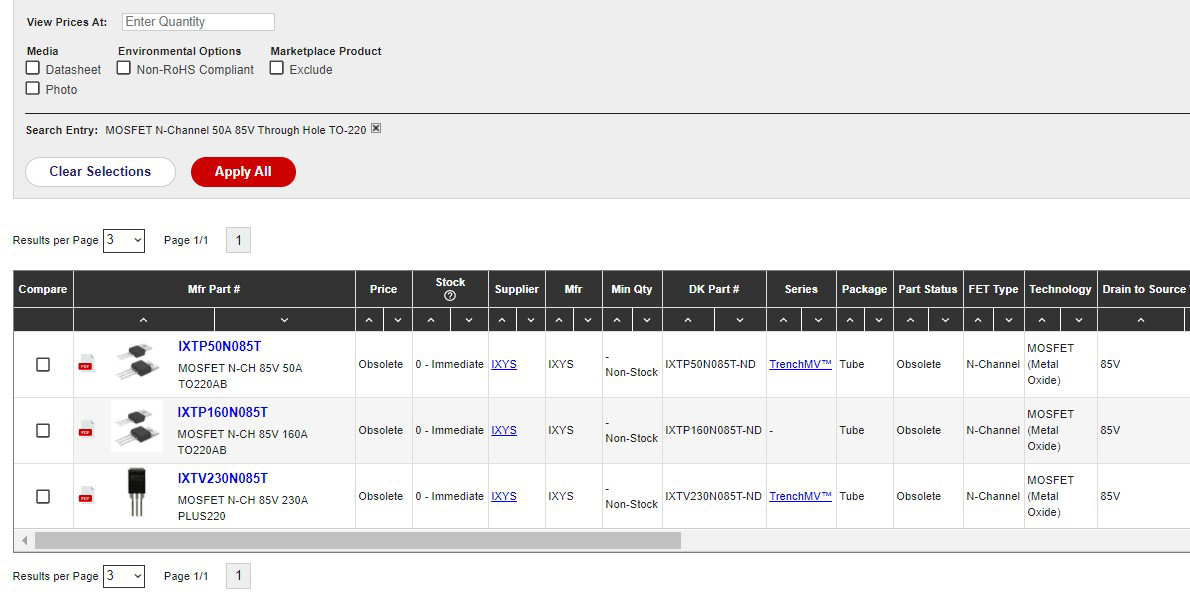Click the horizontal table scrollbar
1190x604 pixels.
[357, 541]
